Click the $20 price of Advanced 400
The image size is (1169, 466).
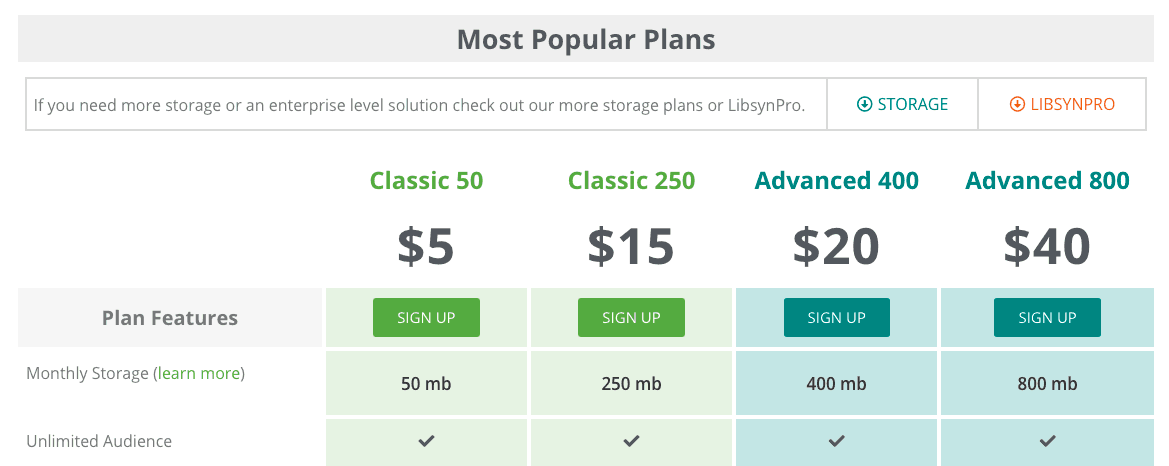(x=836, y=246)
